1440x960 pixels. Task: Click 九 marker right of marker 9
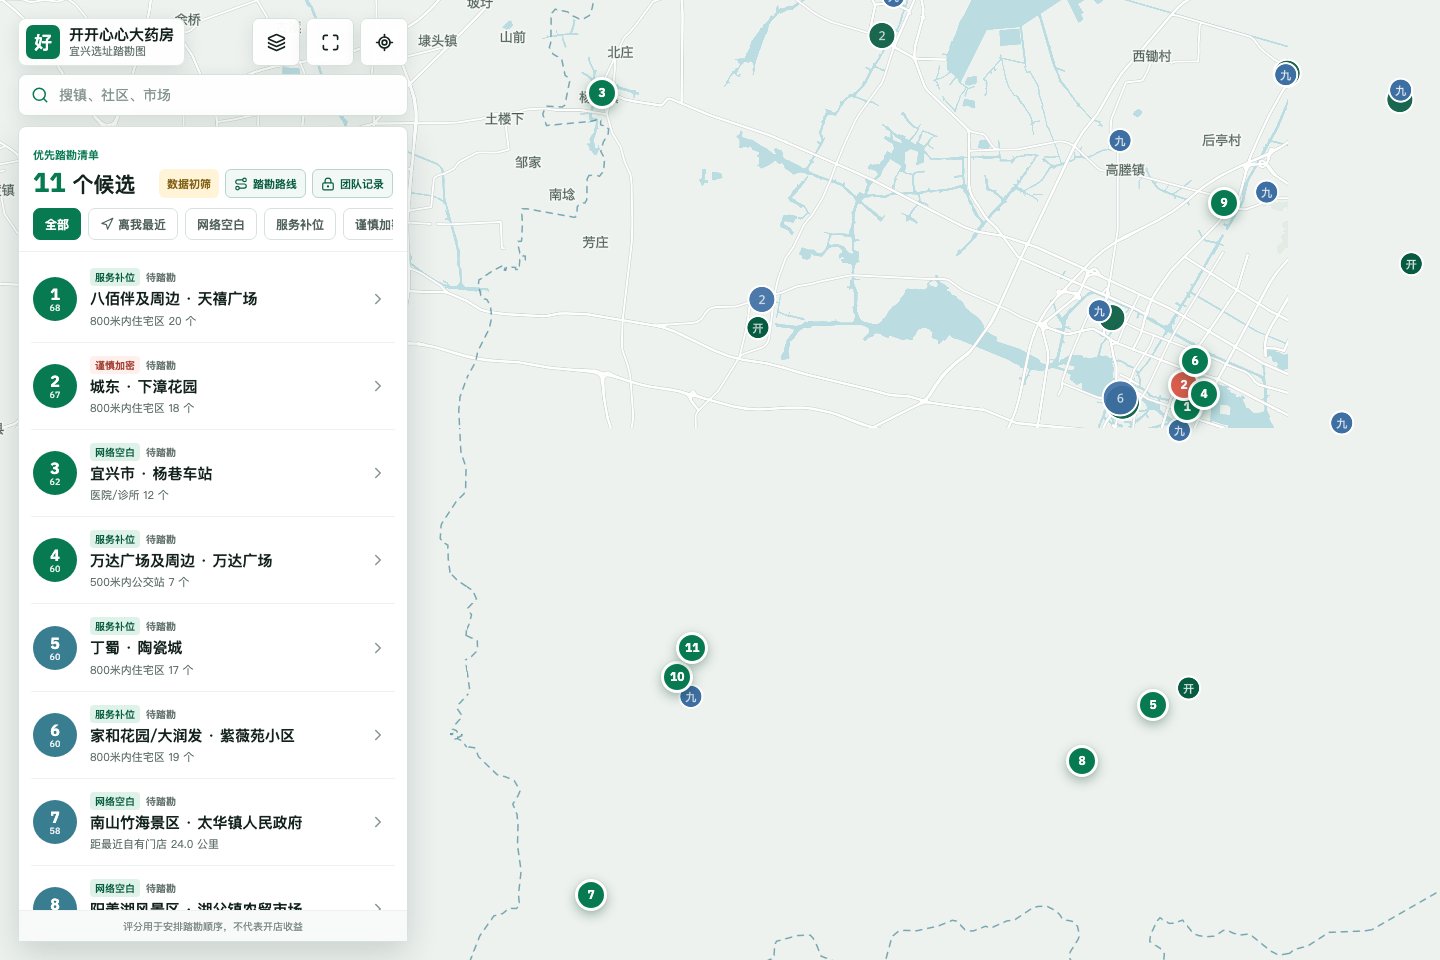pyautogui.click(x=1267, y=193)
